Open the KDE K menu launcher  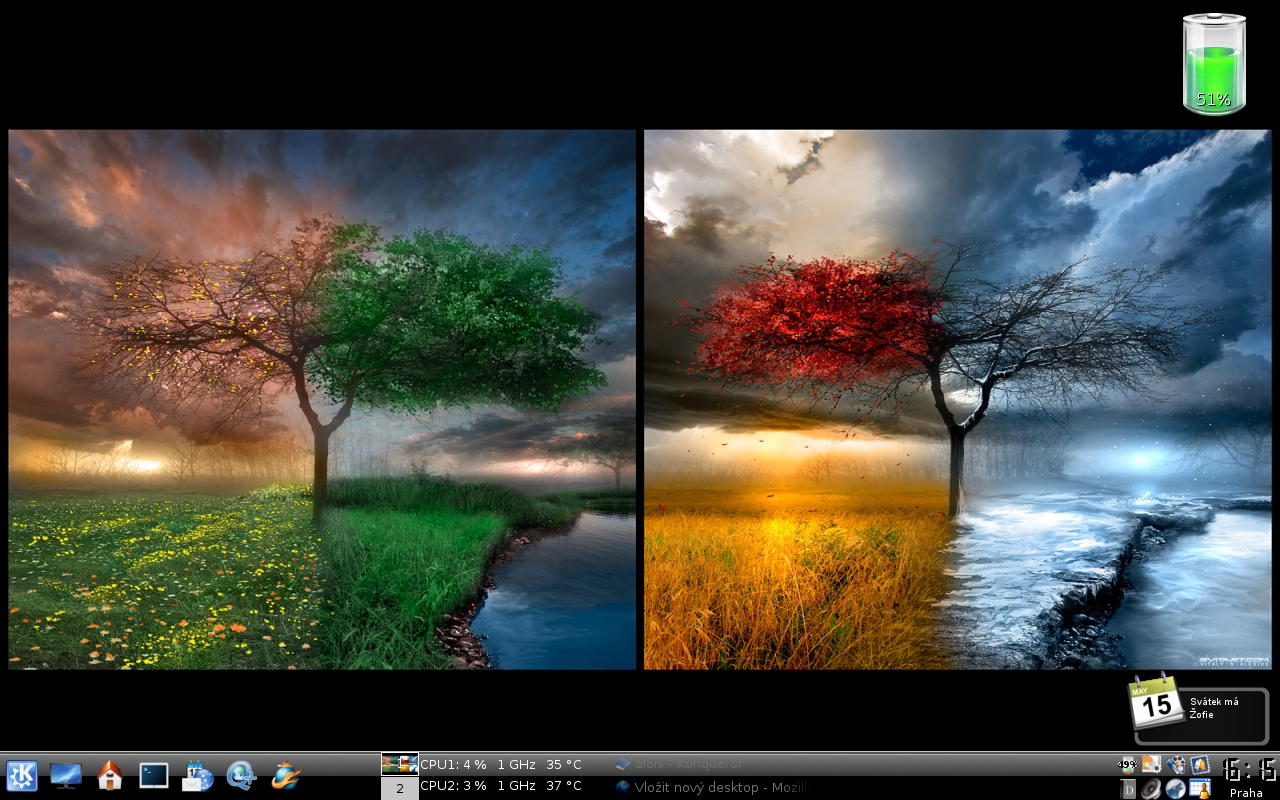pos(22,776)
